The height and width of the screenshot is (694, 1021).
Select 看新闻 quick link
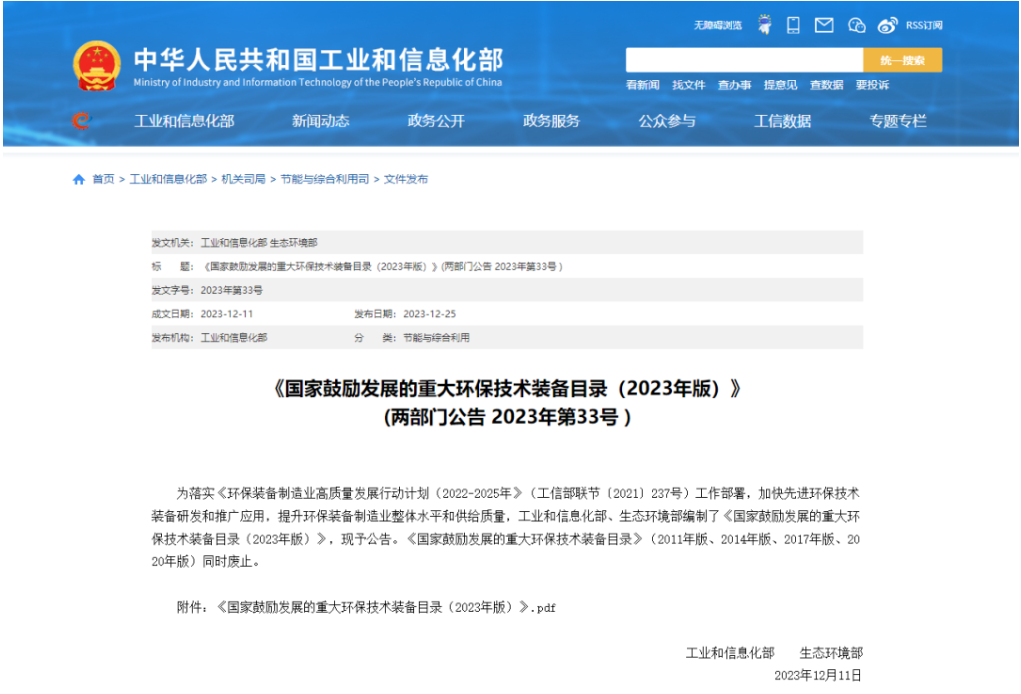643,85
